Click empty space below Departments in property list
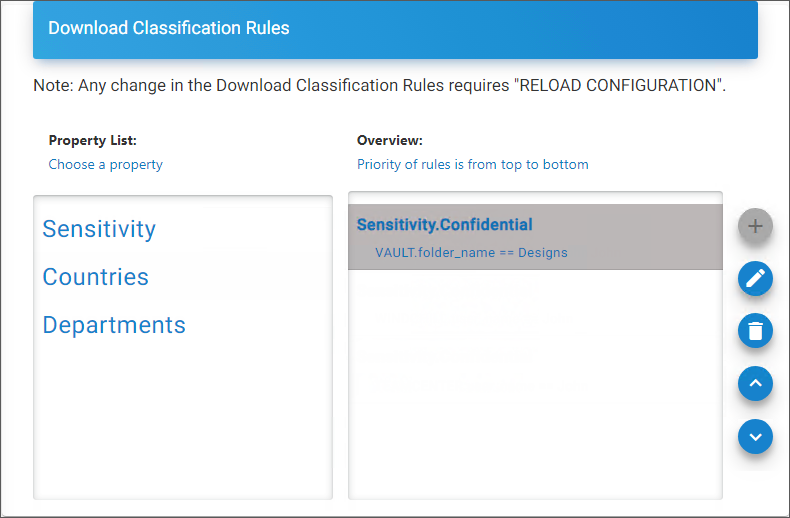This screenshot has width=790, height=518. click(x=182, y=420)
